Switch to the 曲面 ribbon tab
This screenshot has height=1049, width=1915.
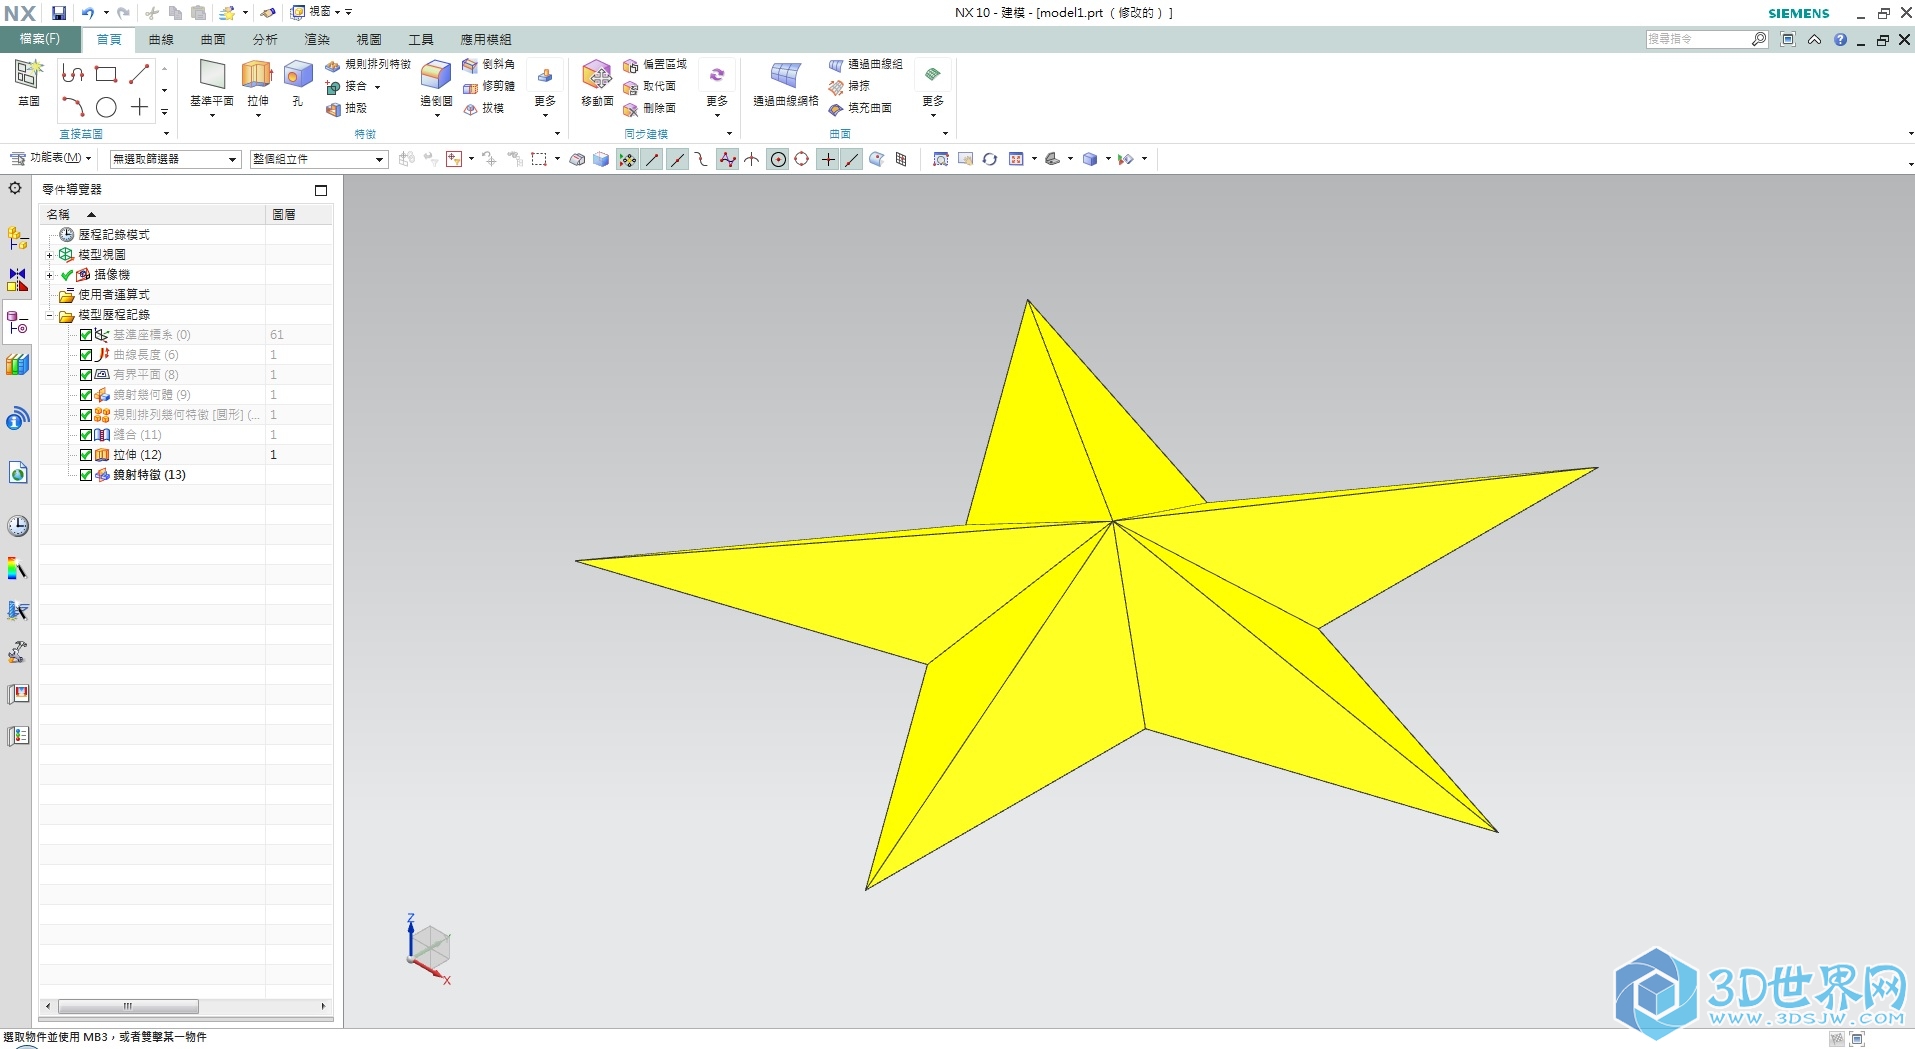pos(213,39)
